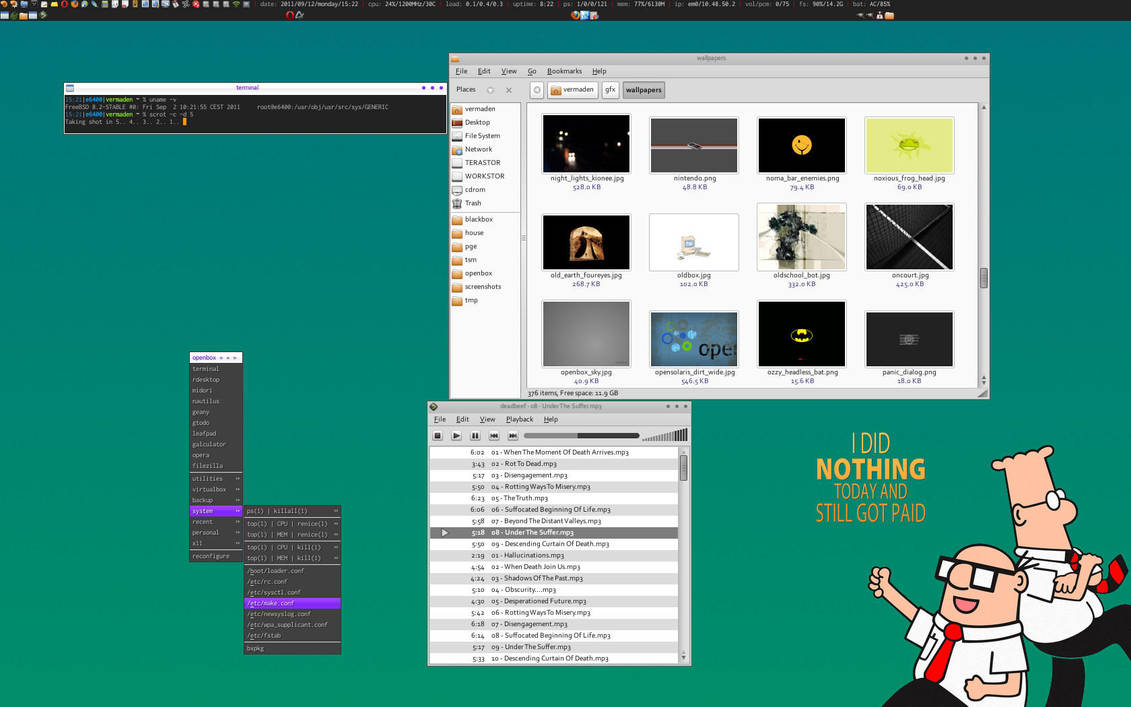Select nintendo.png thumbnail
The height and width of the screenshot is (707, 1131).
point(694,146)
